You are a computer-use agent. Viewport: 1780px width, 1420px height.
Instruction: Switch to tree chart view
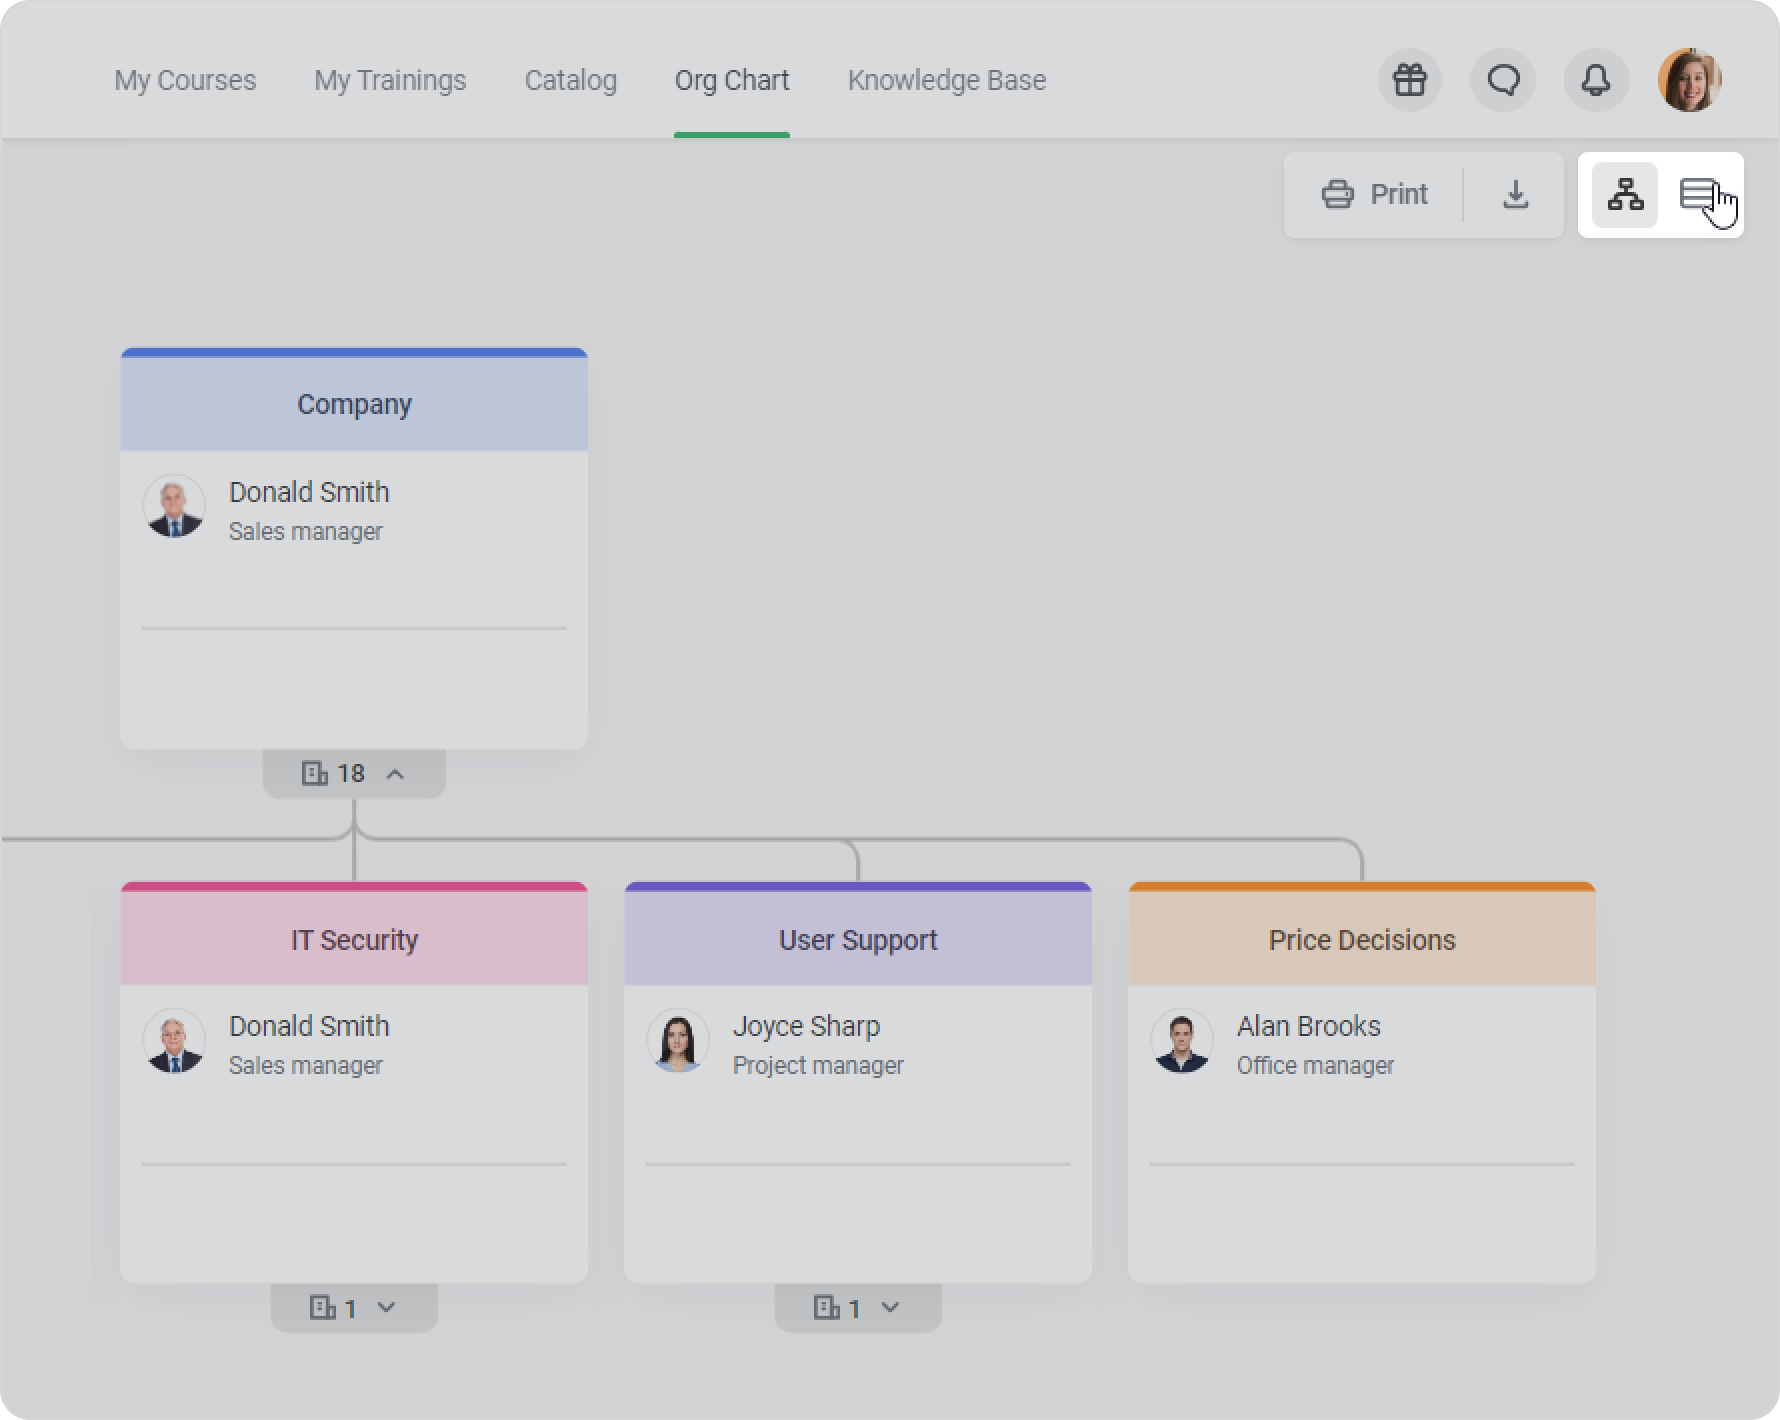click(1625, 194)
